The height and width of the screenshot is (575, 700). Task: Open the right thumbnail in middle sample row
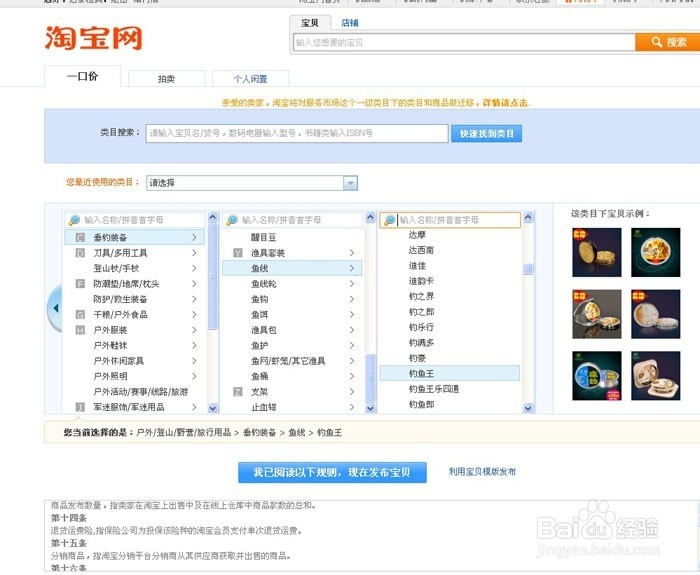pyautogui.click(x=656, y=314)
